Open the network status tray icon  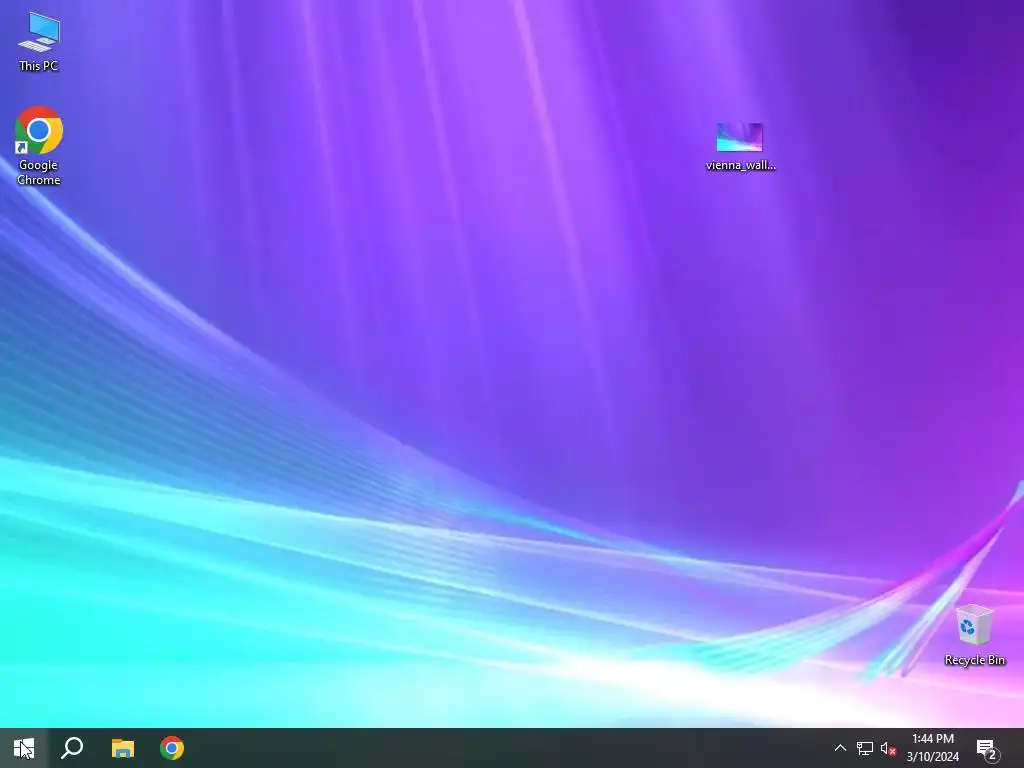tap(865, 748)
